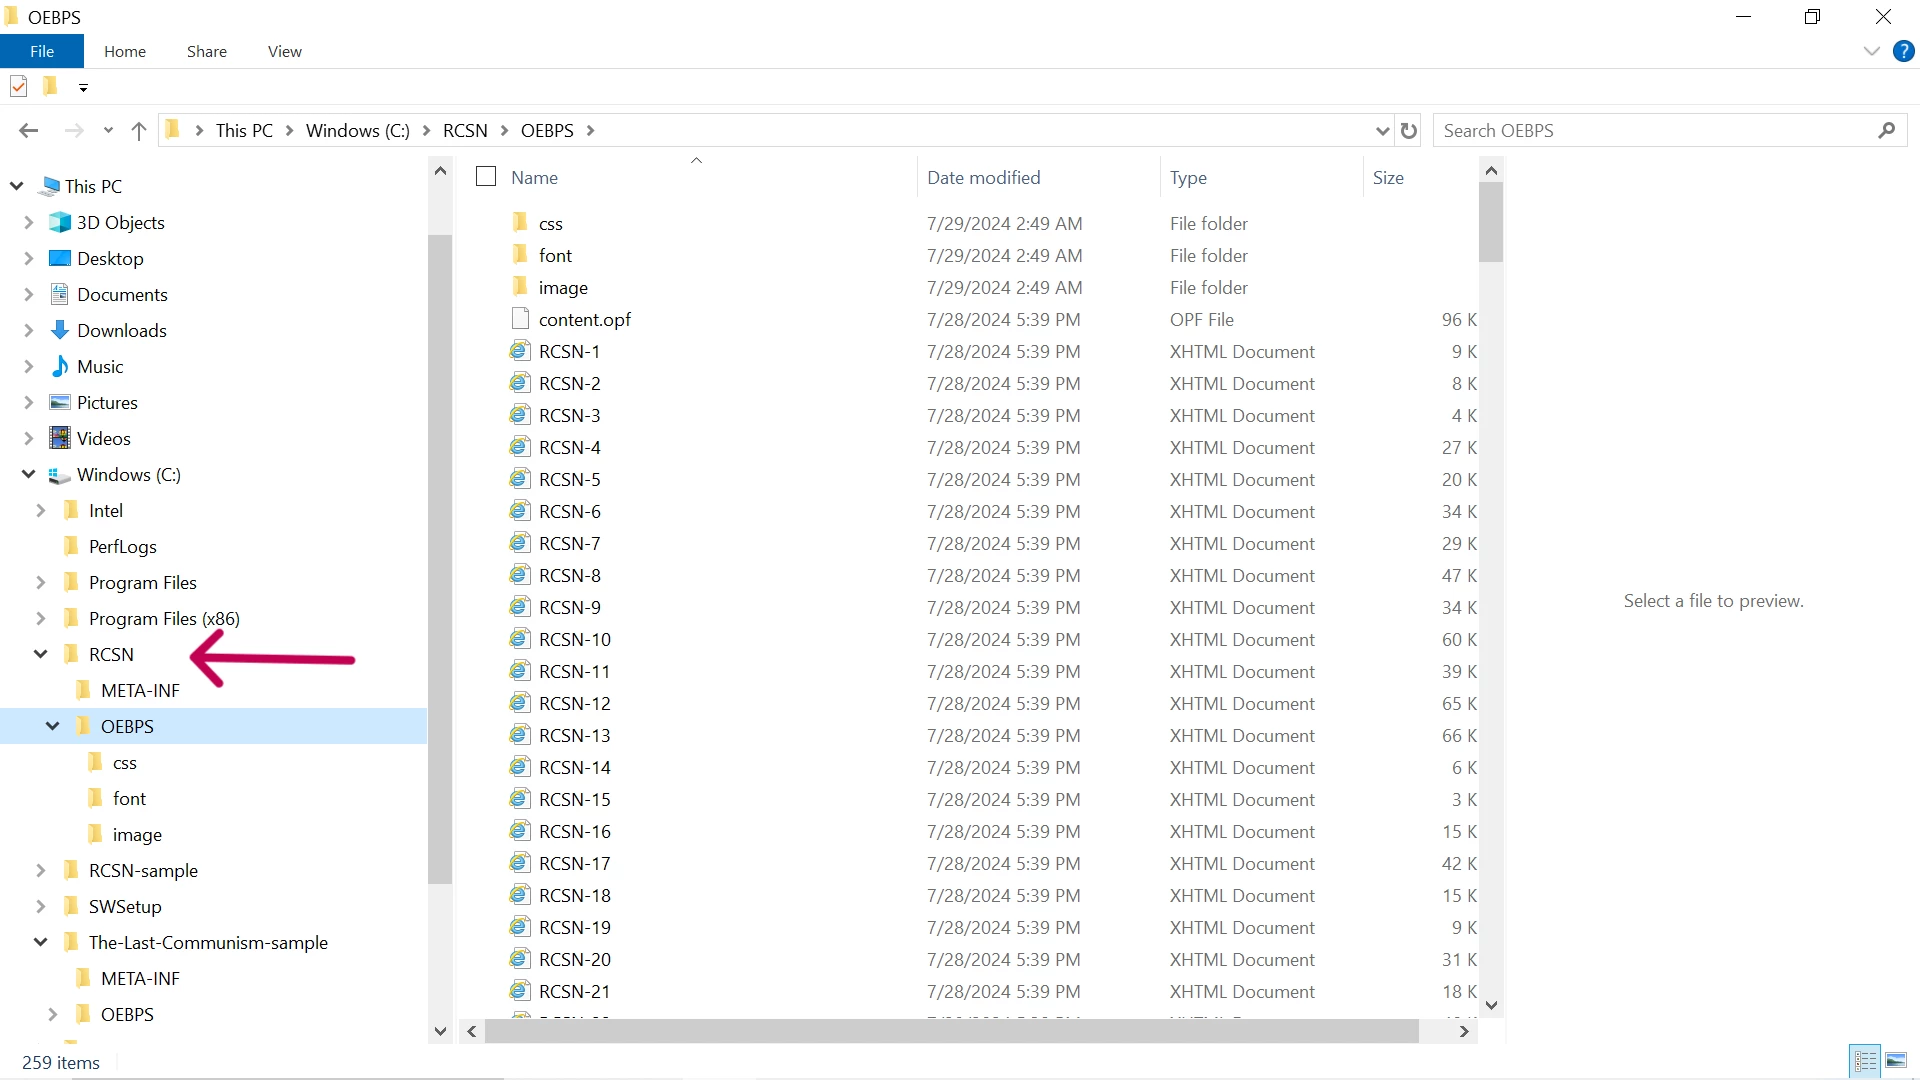Viewport: 1920px width, 1080px height.
Task: Collapse the RCSN folder tree node
Action: tap(41, 654)
